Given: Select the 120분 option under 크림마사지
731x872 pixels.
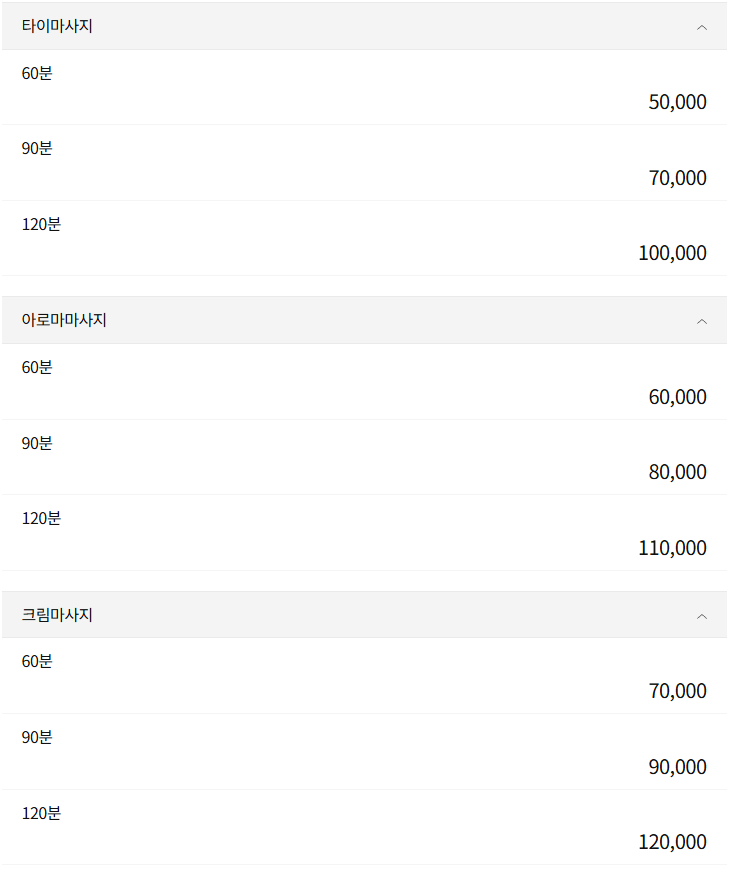Looking at the screenshot, I should (x=40, y=813).
